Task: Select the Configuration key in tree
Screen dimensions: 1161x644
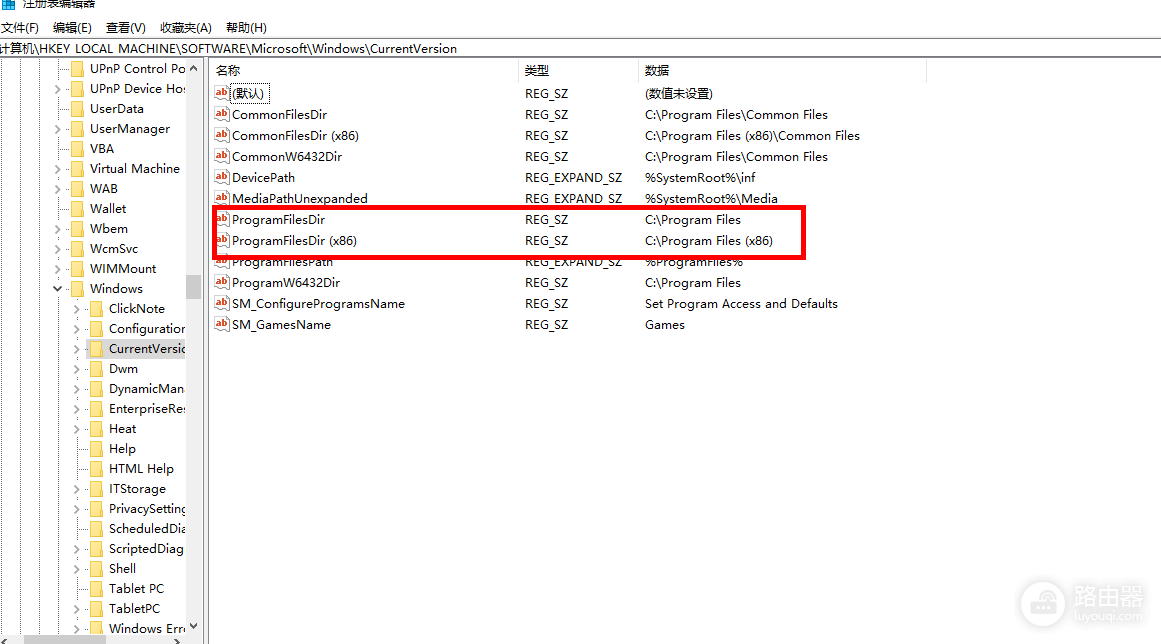Action: pyautogui.click(x=147, y=329)
